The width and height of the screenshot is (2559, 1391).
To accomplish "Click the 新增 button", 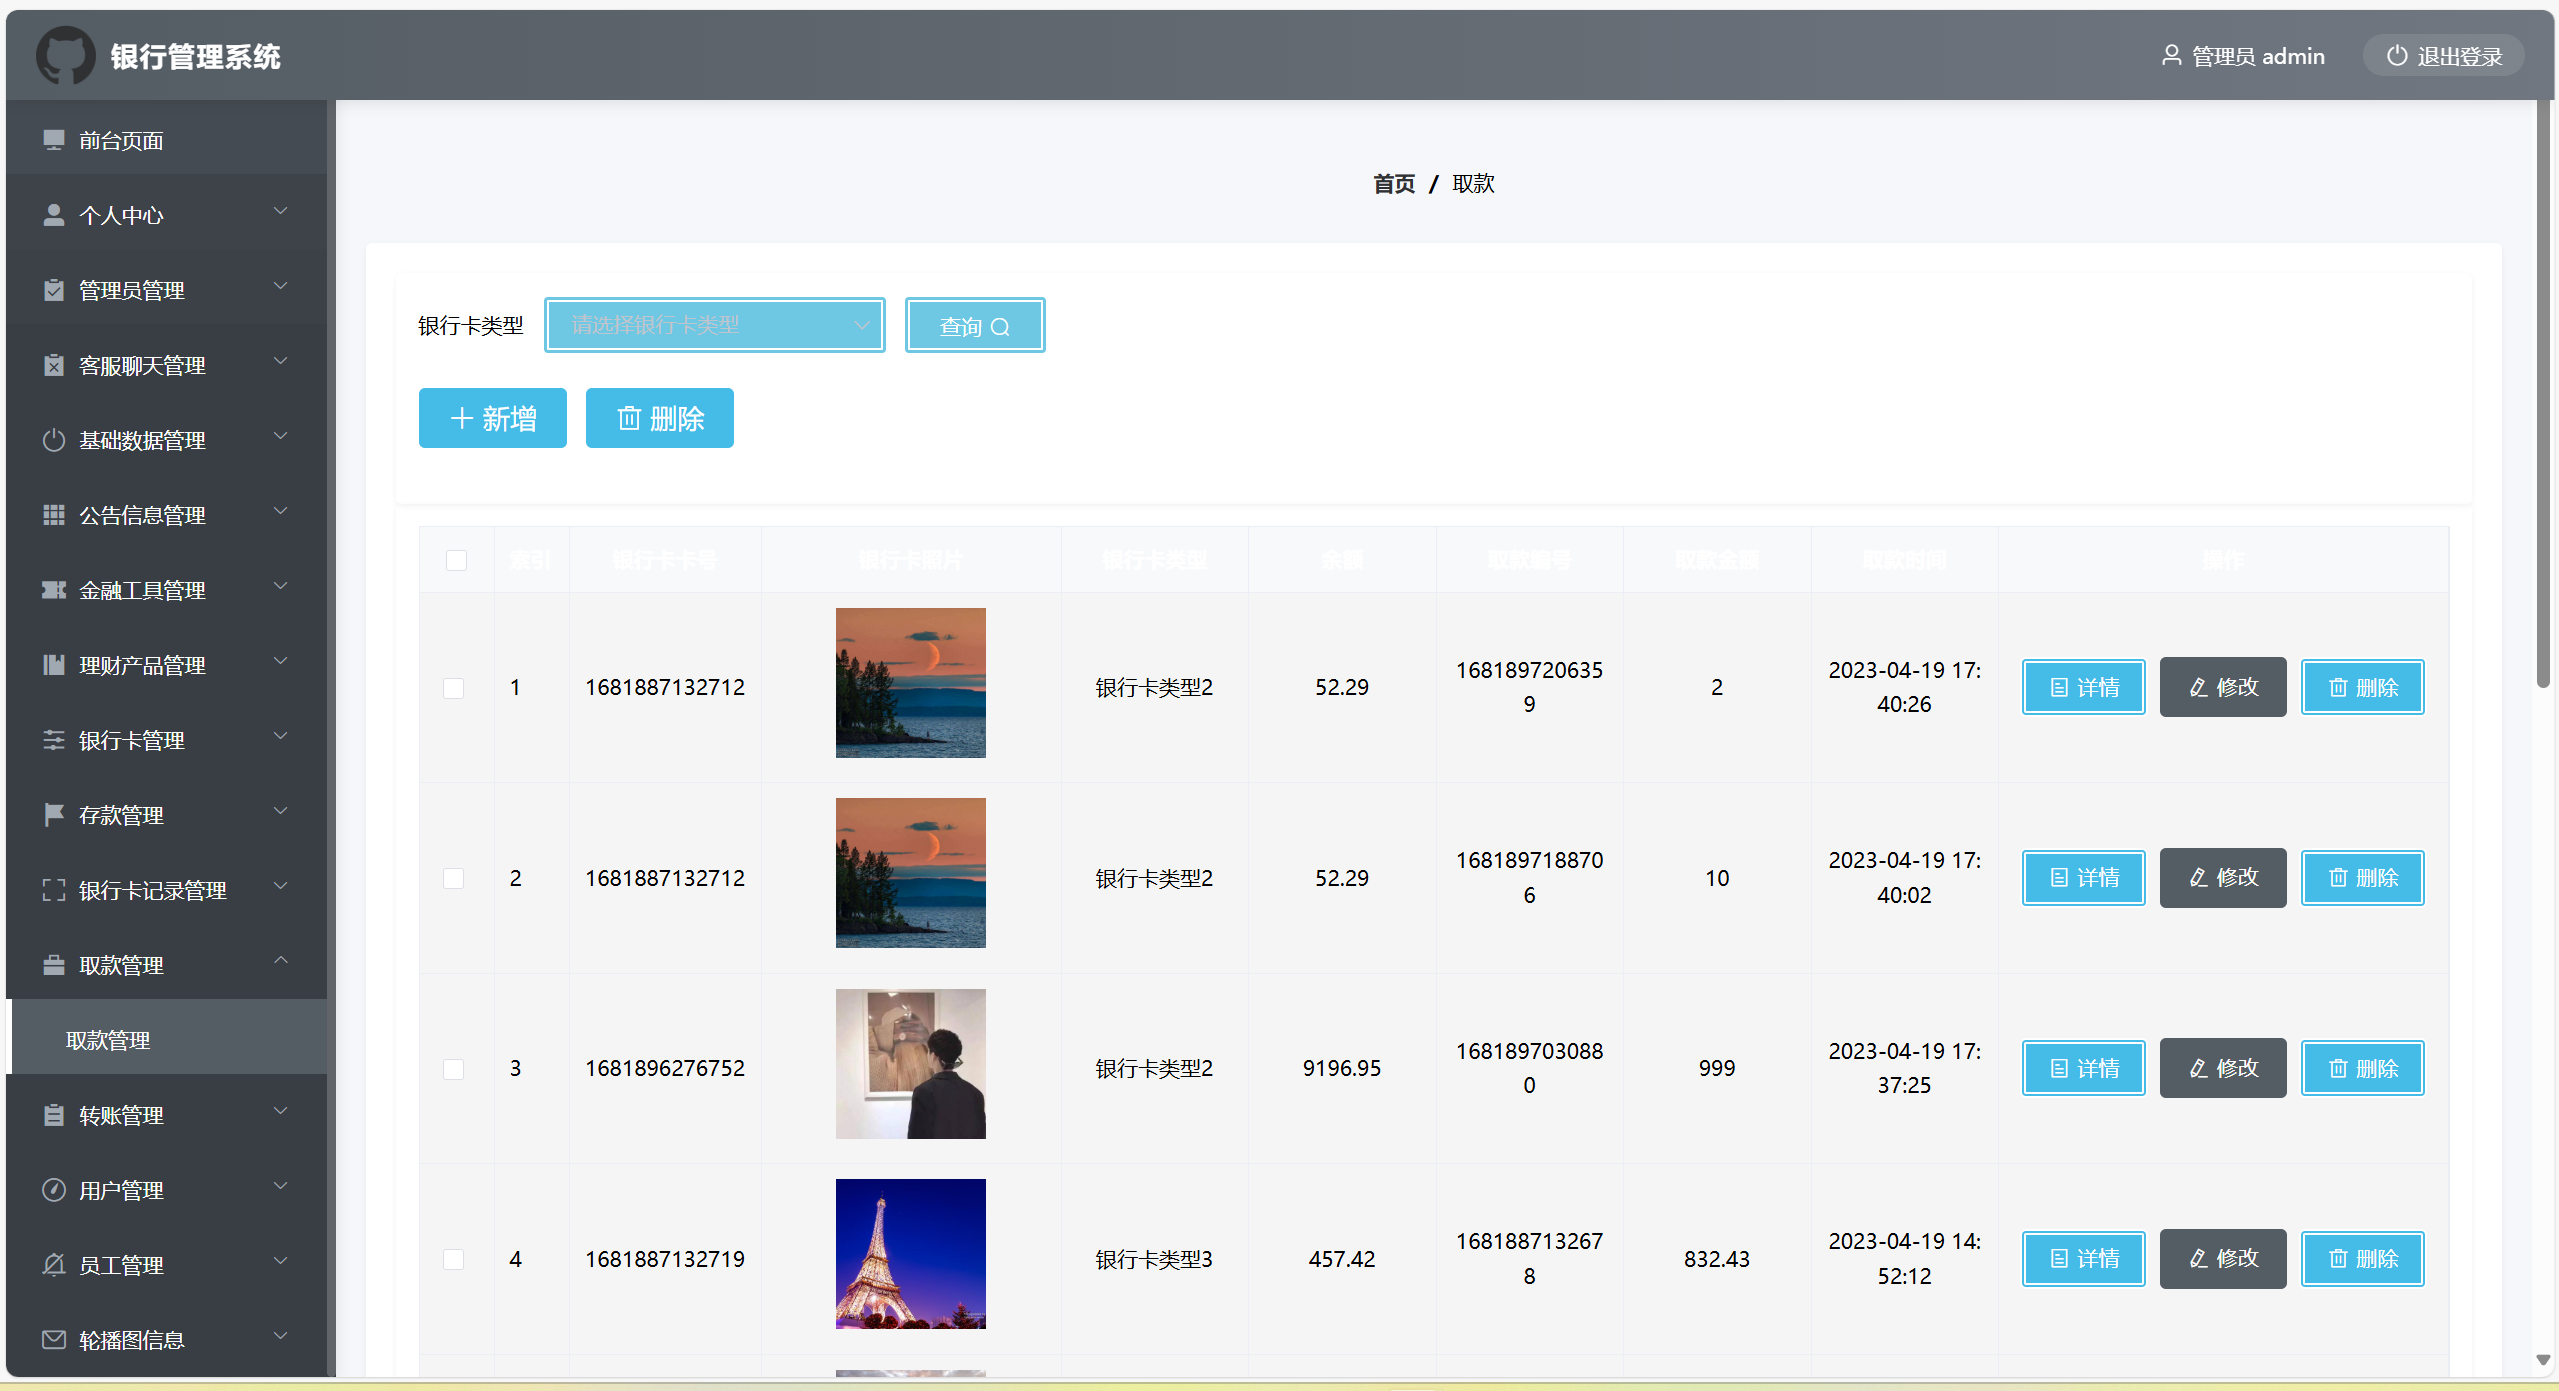I will 492,418.
